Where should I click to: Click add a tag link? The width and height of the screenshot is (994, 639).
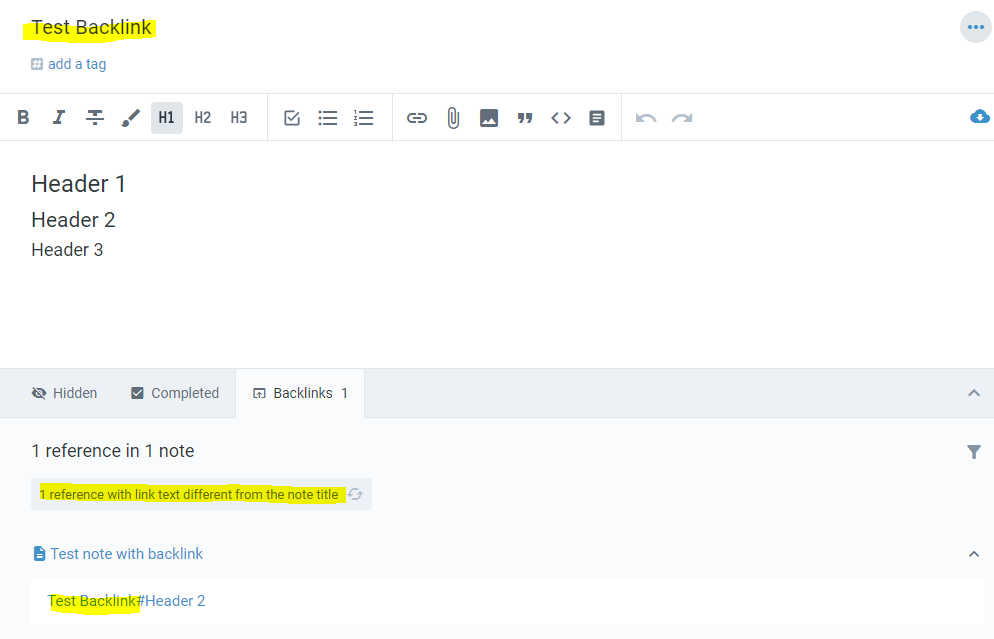pos(77,64)
